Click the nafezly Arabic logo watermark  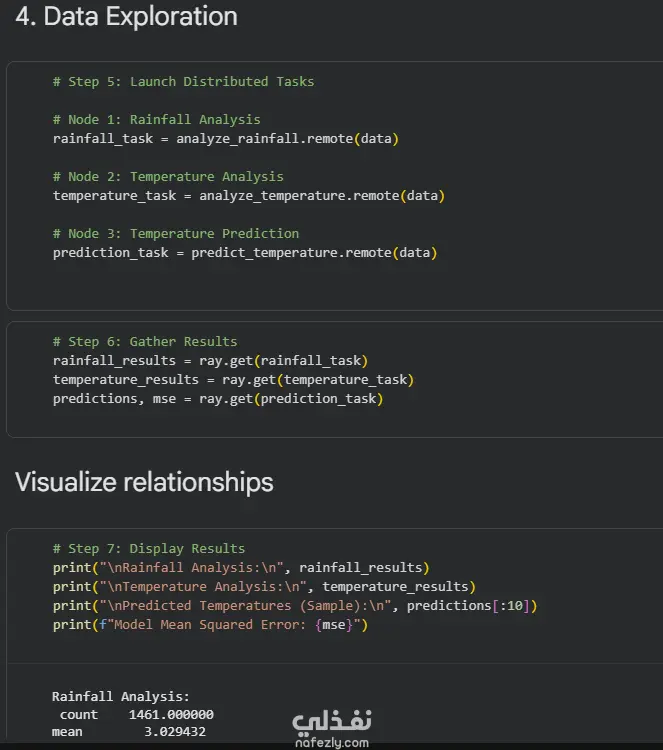point(332,720)
